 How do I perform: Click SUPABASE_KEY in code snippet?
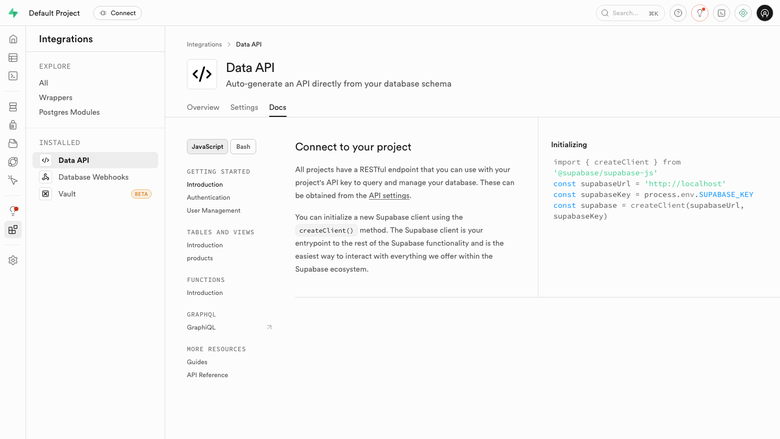(x=726, y=194)
